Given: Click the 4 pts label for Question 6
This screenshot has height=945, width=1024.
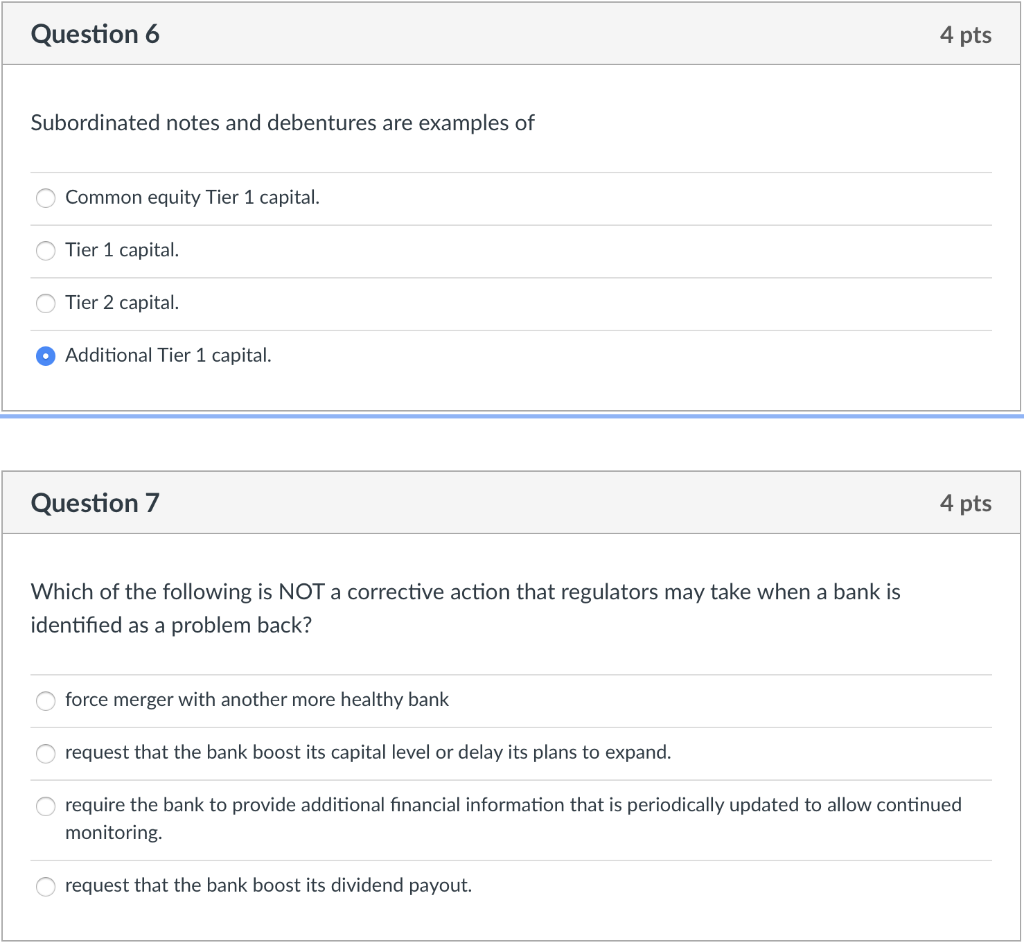Looking at the screenshot, I should (966, 33).
